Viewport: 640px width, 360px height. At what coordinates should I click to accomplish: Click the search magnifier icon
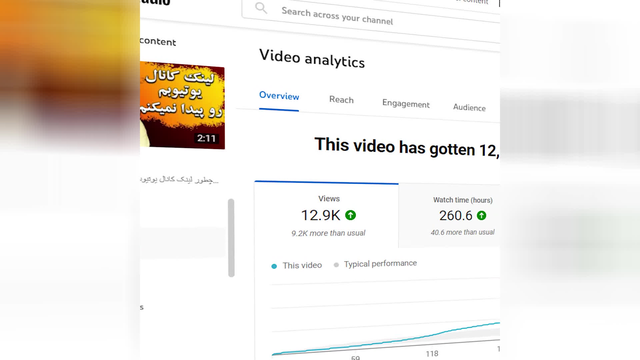click(261, 8)
